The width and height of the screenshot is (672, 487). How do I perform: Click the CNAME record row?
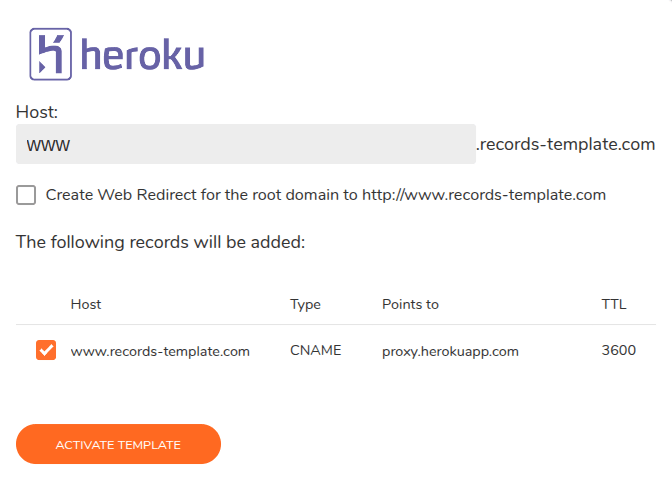pyautogui.click(x=336, y=350)
